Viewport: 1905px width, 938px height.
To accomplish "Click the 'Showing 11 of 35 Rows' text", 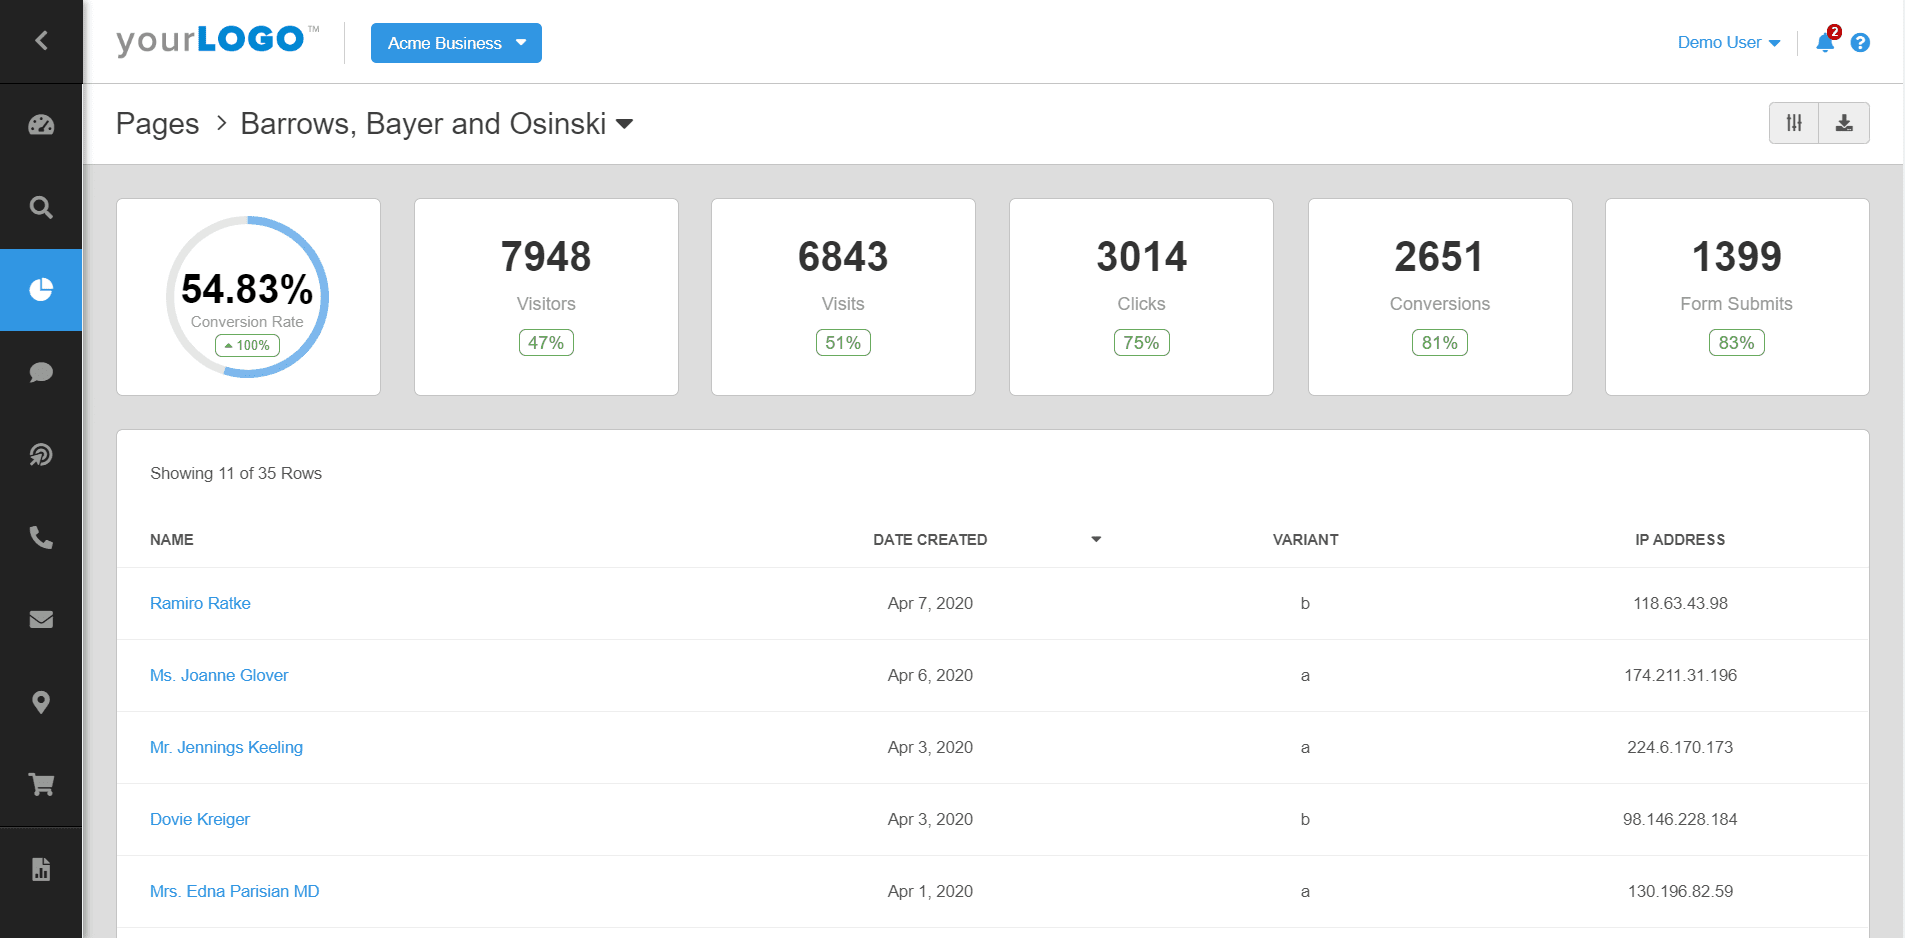I will point(236,473).
